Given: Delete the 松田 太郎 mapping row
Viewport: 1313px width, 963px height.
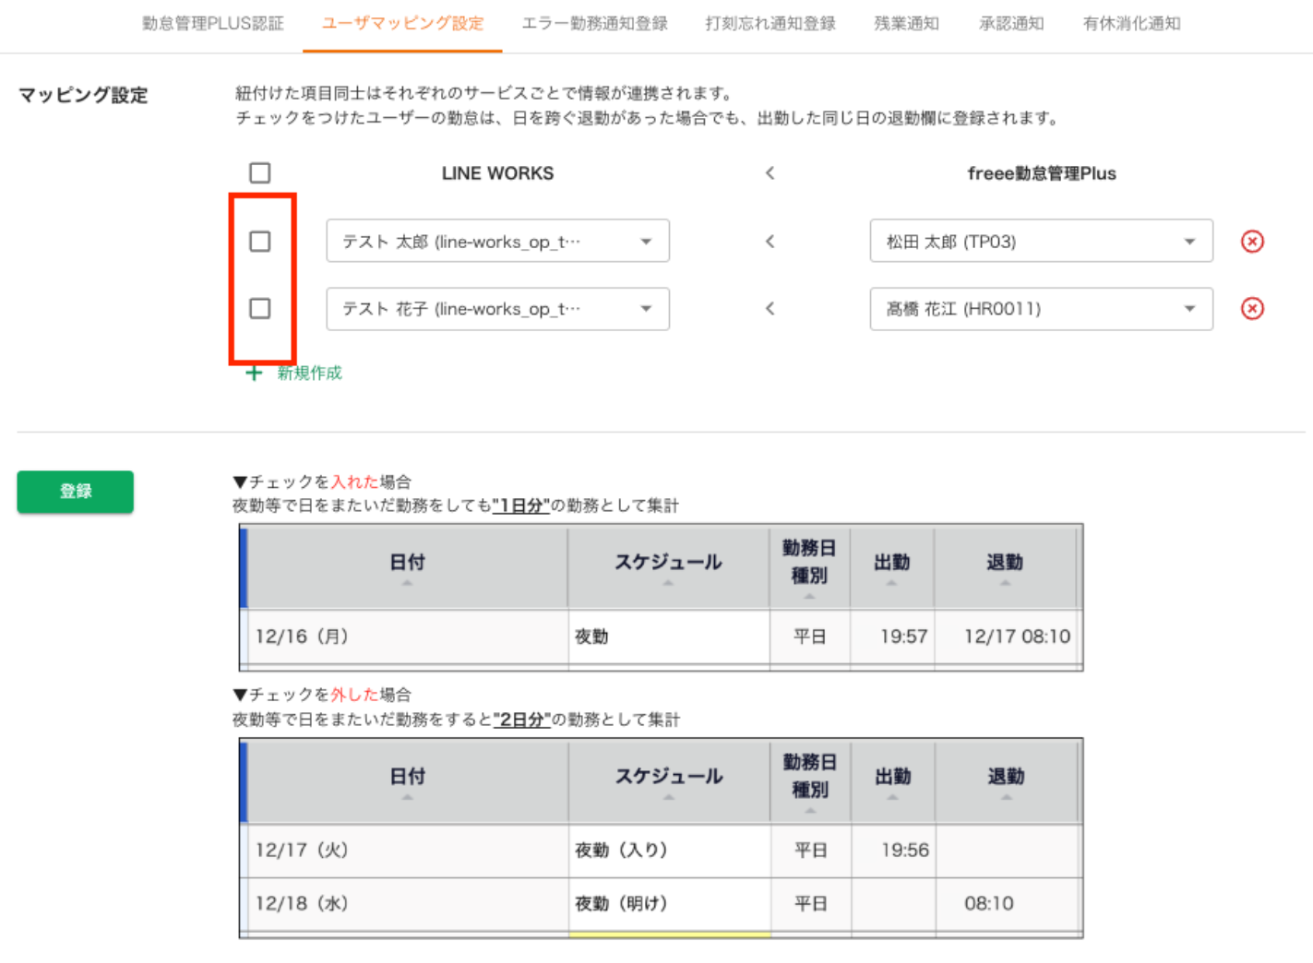Looking at the screenshot, I should (x=1252, y=241).
